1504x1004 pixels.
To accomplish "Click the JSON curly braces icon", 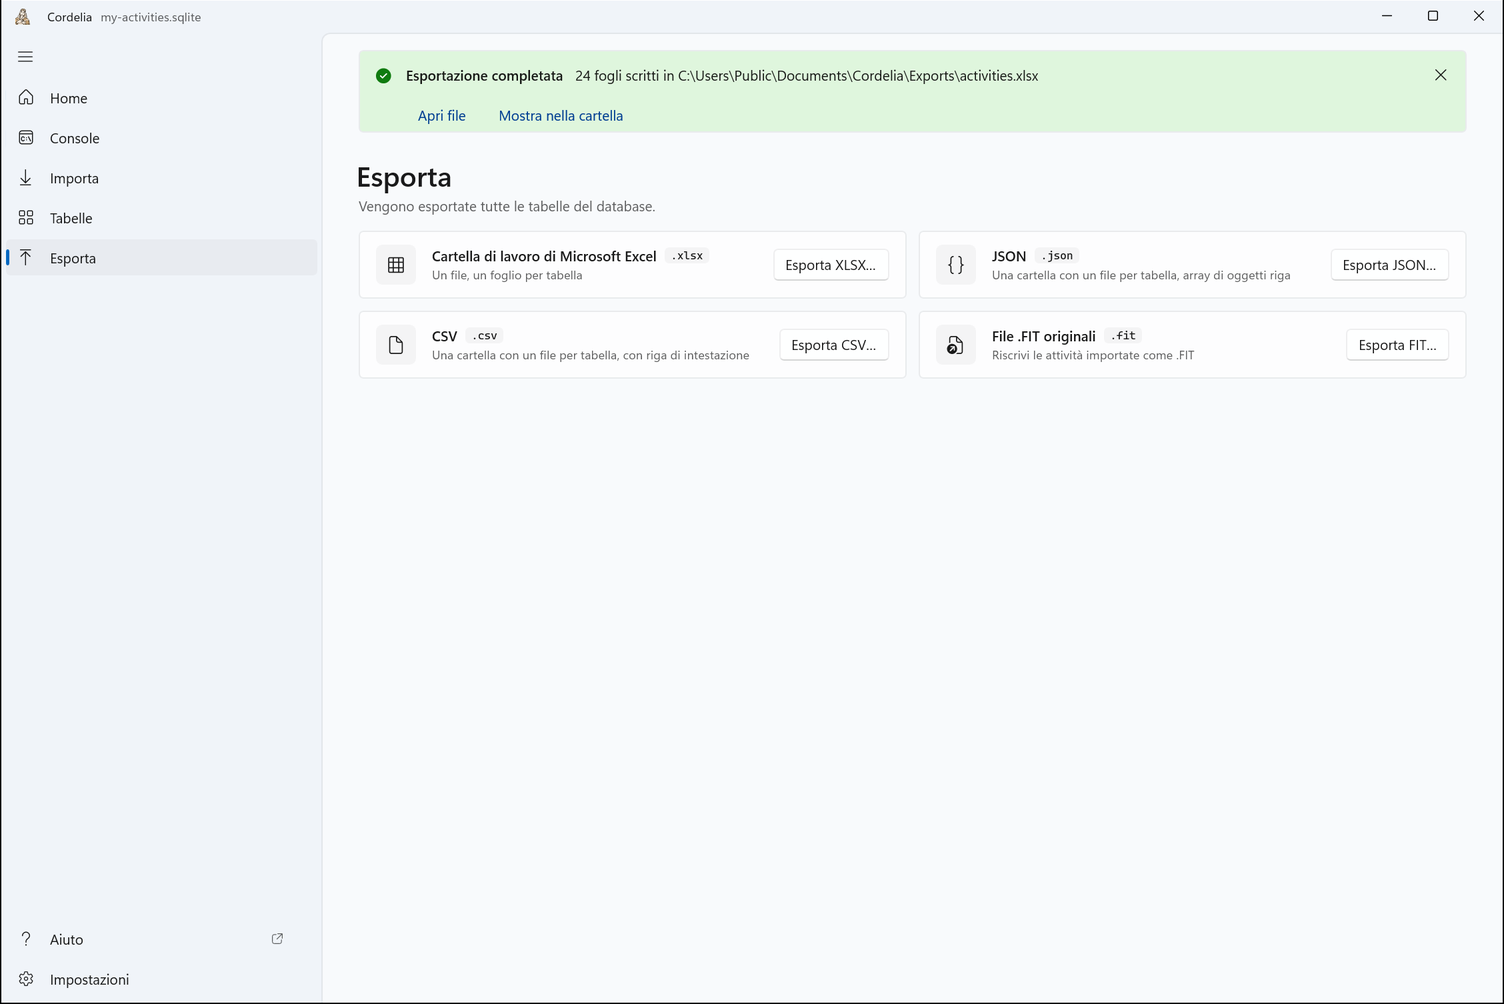I will tap(956, 265).
